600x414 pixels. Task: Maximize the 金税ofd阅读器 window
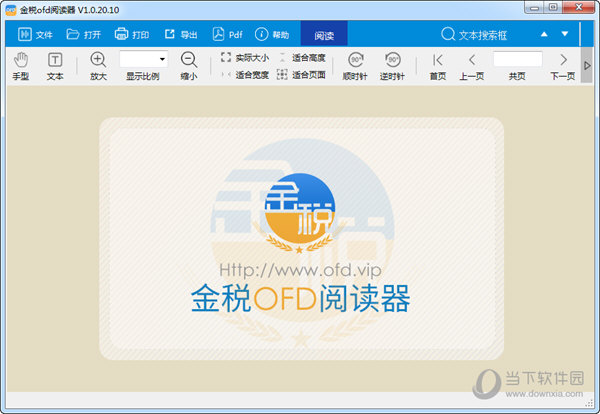[x=553, y=7]
